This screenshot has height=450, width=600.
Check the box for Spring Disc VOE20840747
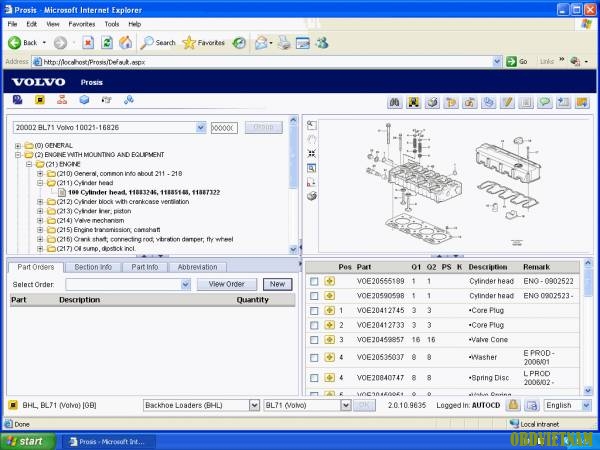(x=314, y=378)
